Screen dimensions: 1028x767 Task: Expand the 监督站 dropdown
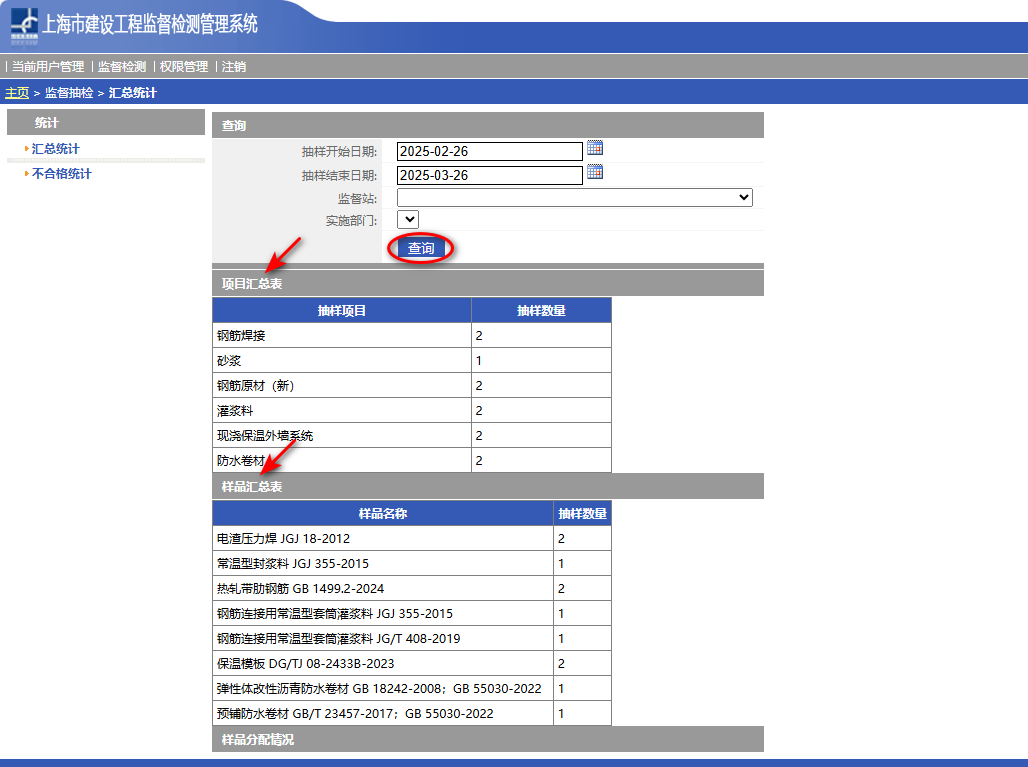(574, 198)
